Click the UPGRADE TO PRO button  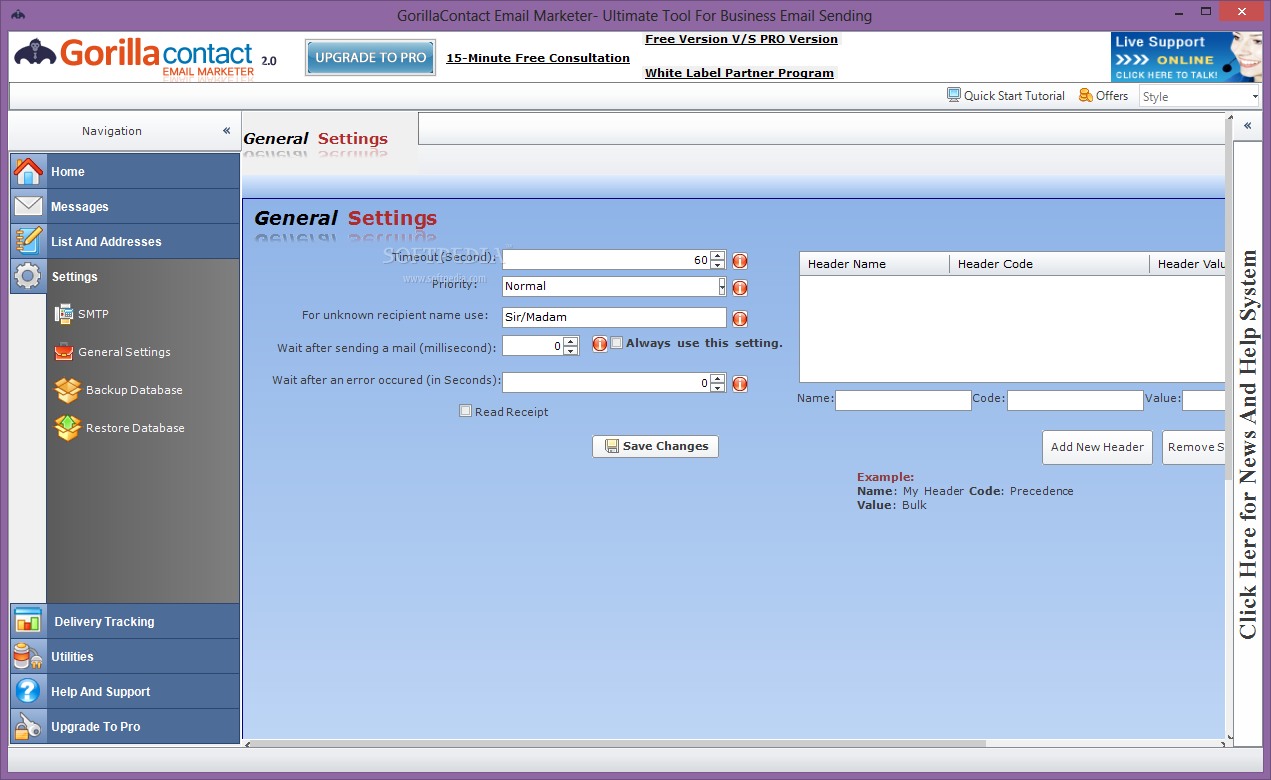coord(371,58)
